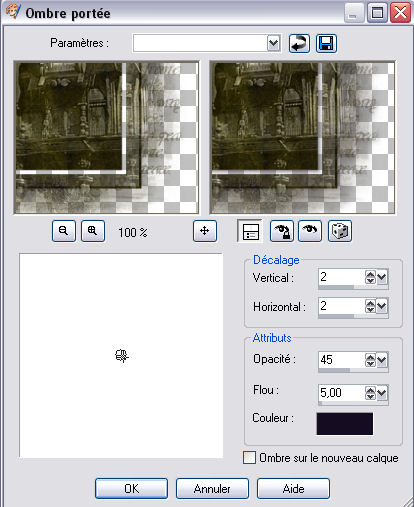
Task: Click the reset to default arrow icon
Action: click(x=299, y=43)
